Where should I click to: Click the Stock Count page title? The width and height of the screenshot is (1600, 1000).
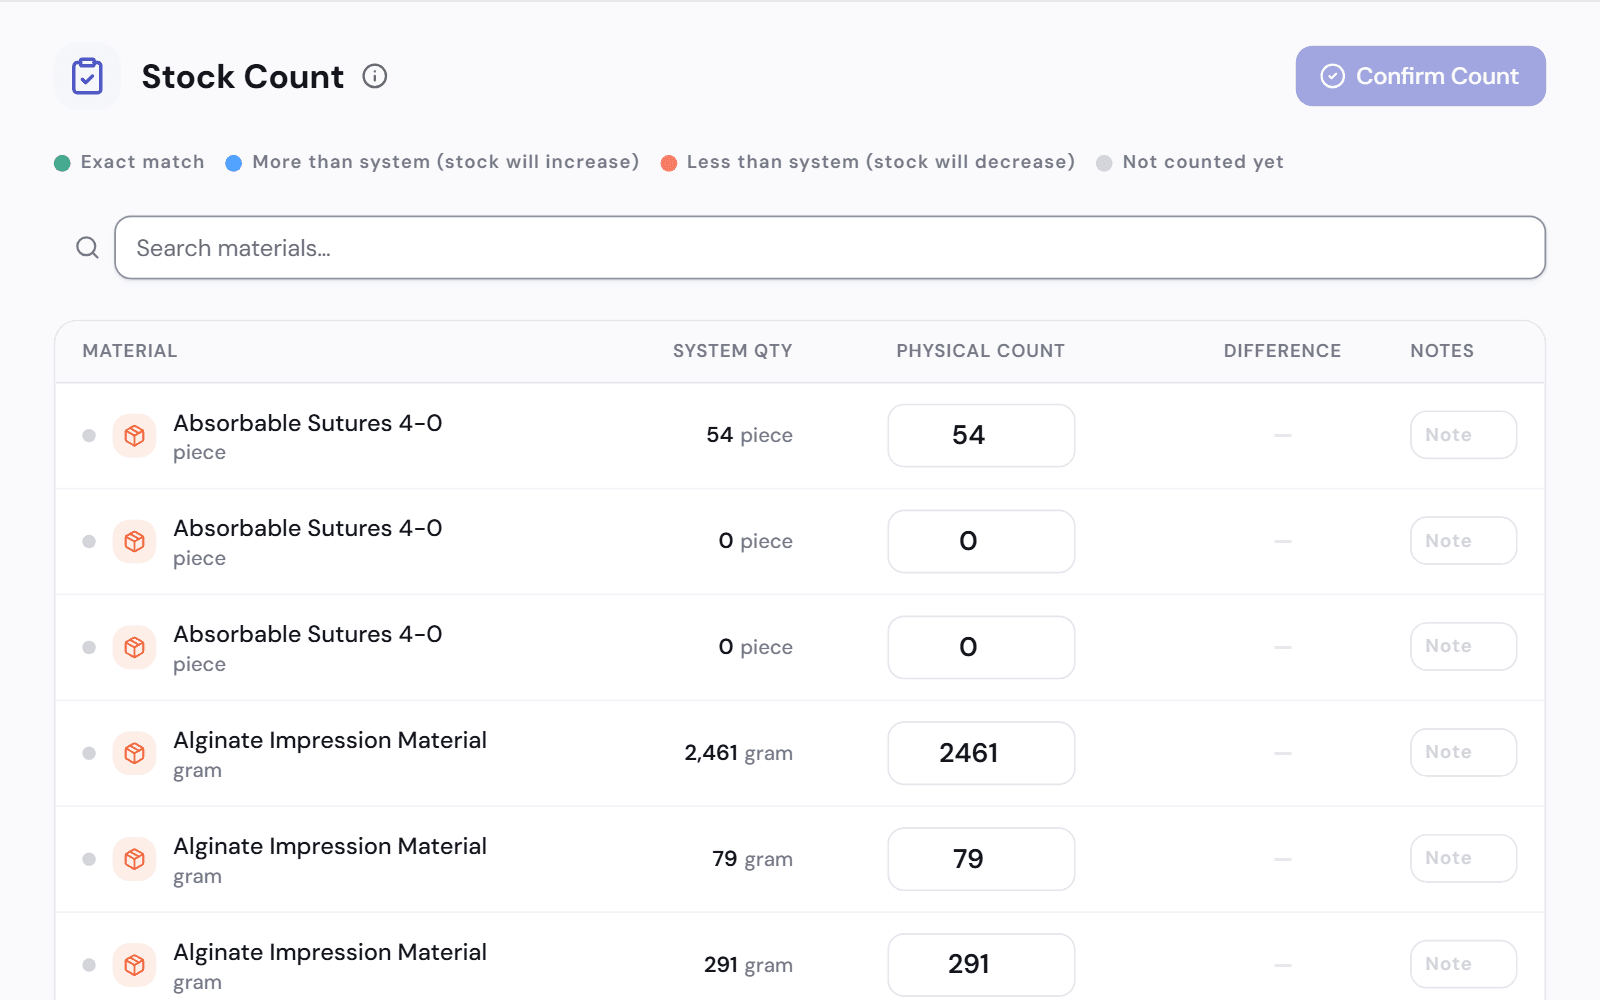pos(243,76)
